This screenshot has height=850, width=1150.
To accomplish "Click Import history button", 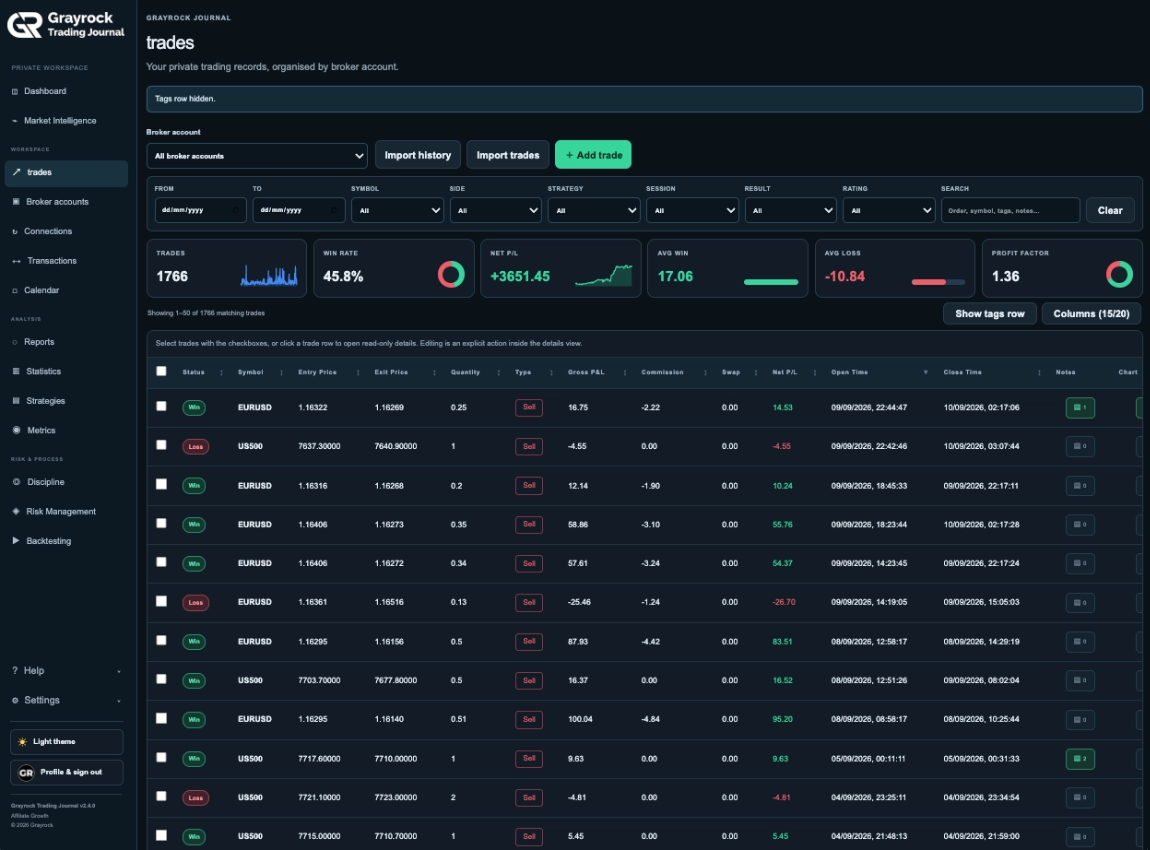I will pyautogui.click(x=417, y=155).
